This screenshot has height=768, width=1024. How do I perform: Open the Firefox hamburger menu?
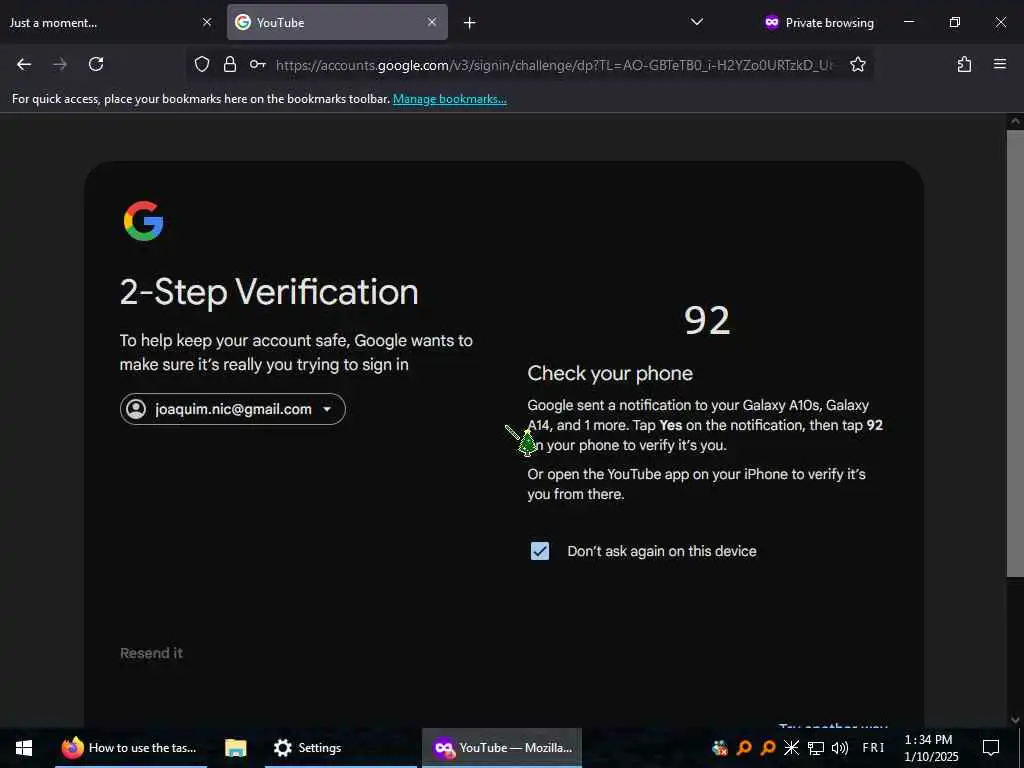(999, 64)
